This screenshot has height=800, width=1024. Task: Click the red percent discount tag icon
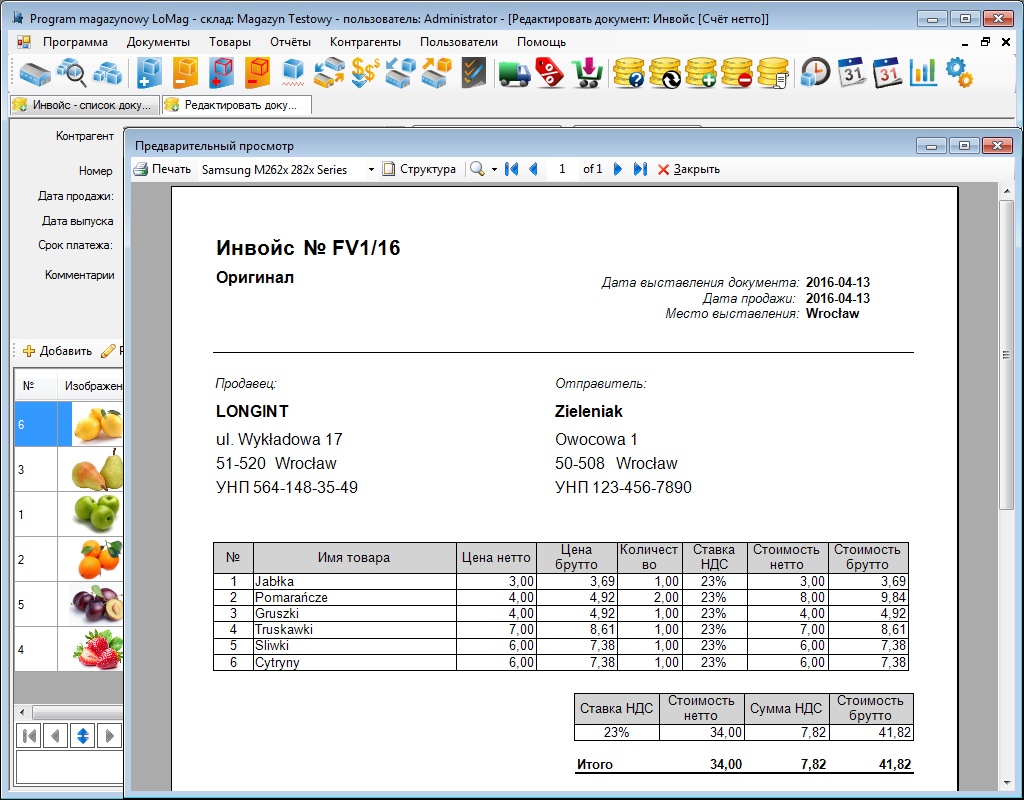tap(550, 72)
